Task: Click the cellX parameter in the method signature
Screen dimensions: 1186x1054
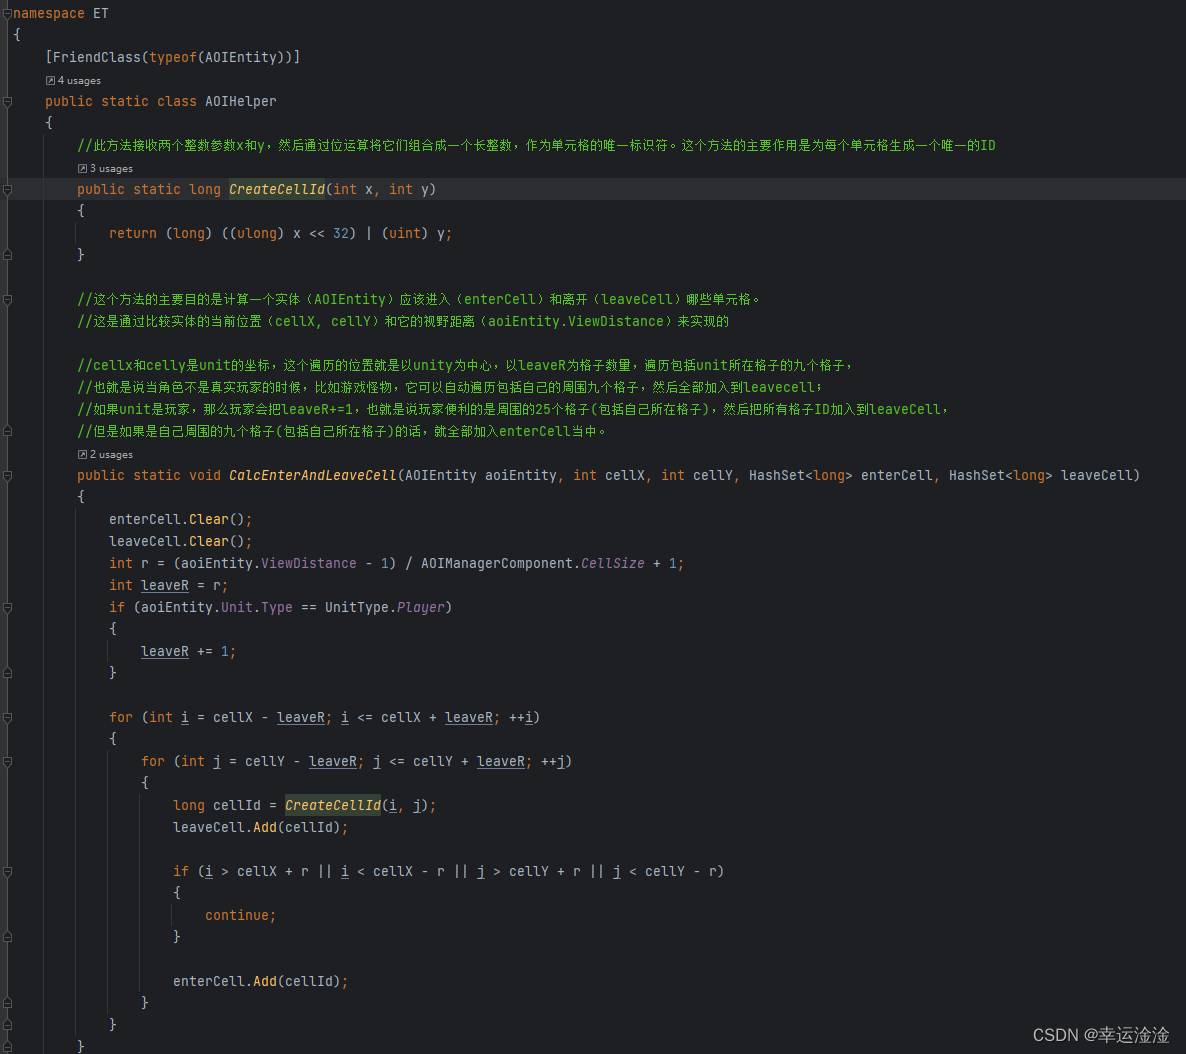Action: click(x=625, y=475)
